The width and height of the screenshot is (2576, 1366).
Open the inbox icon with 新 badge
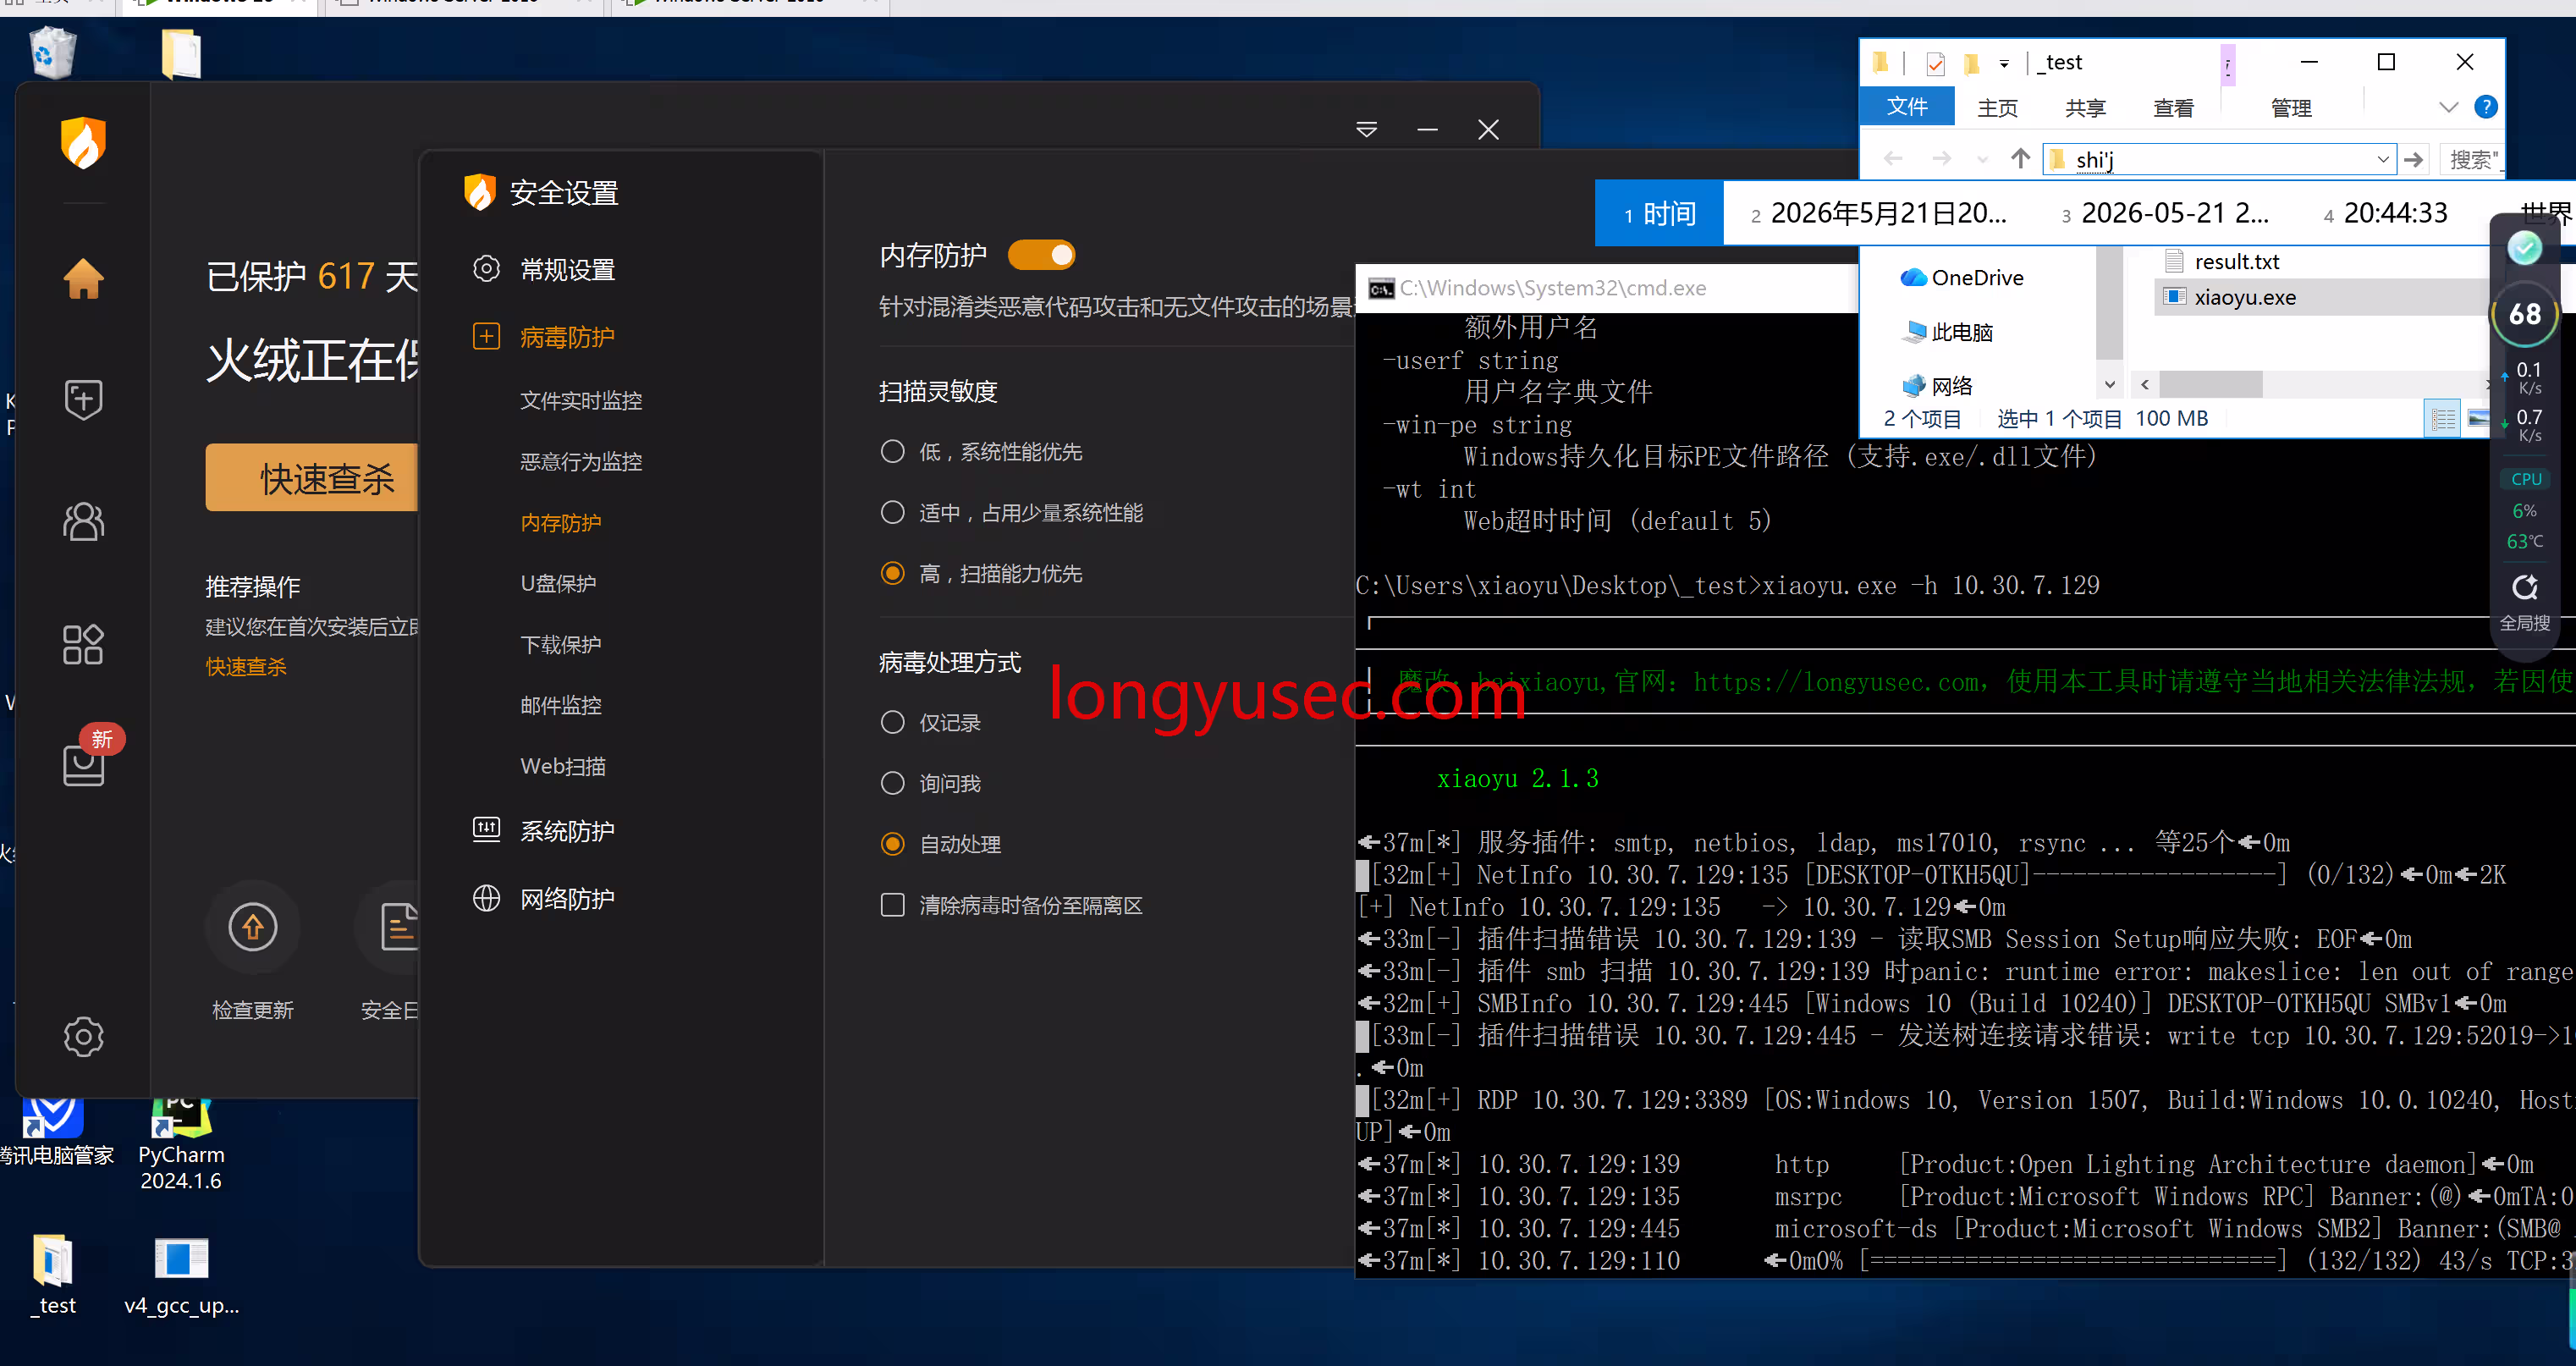click(84, 765)
